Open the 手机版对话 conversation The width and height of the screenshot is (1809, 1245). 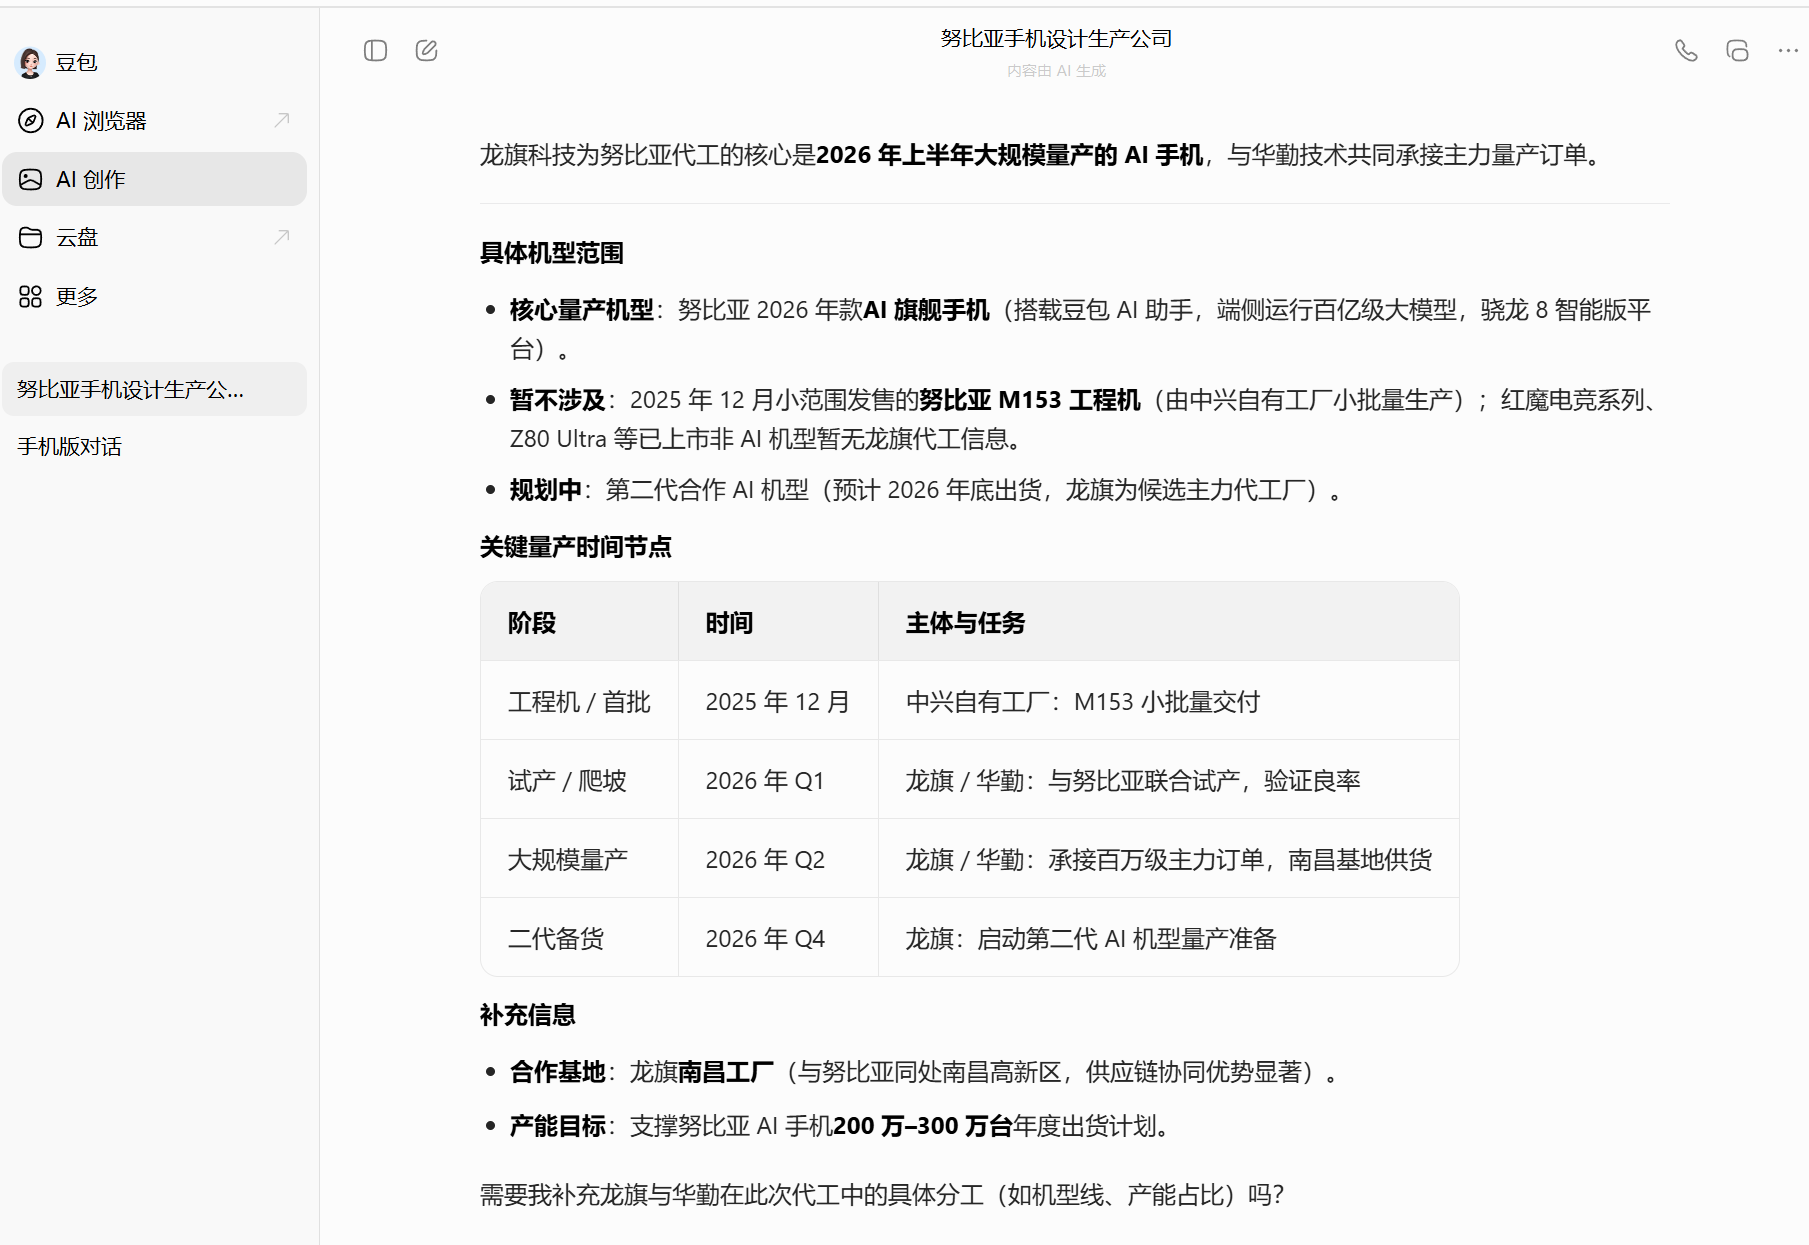155,447
